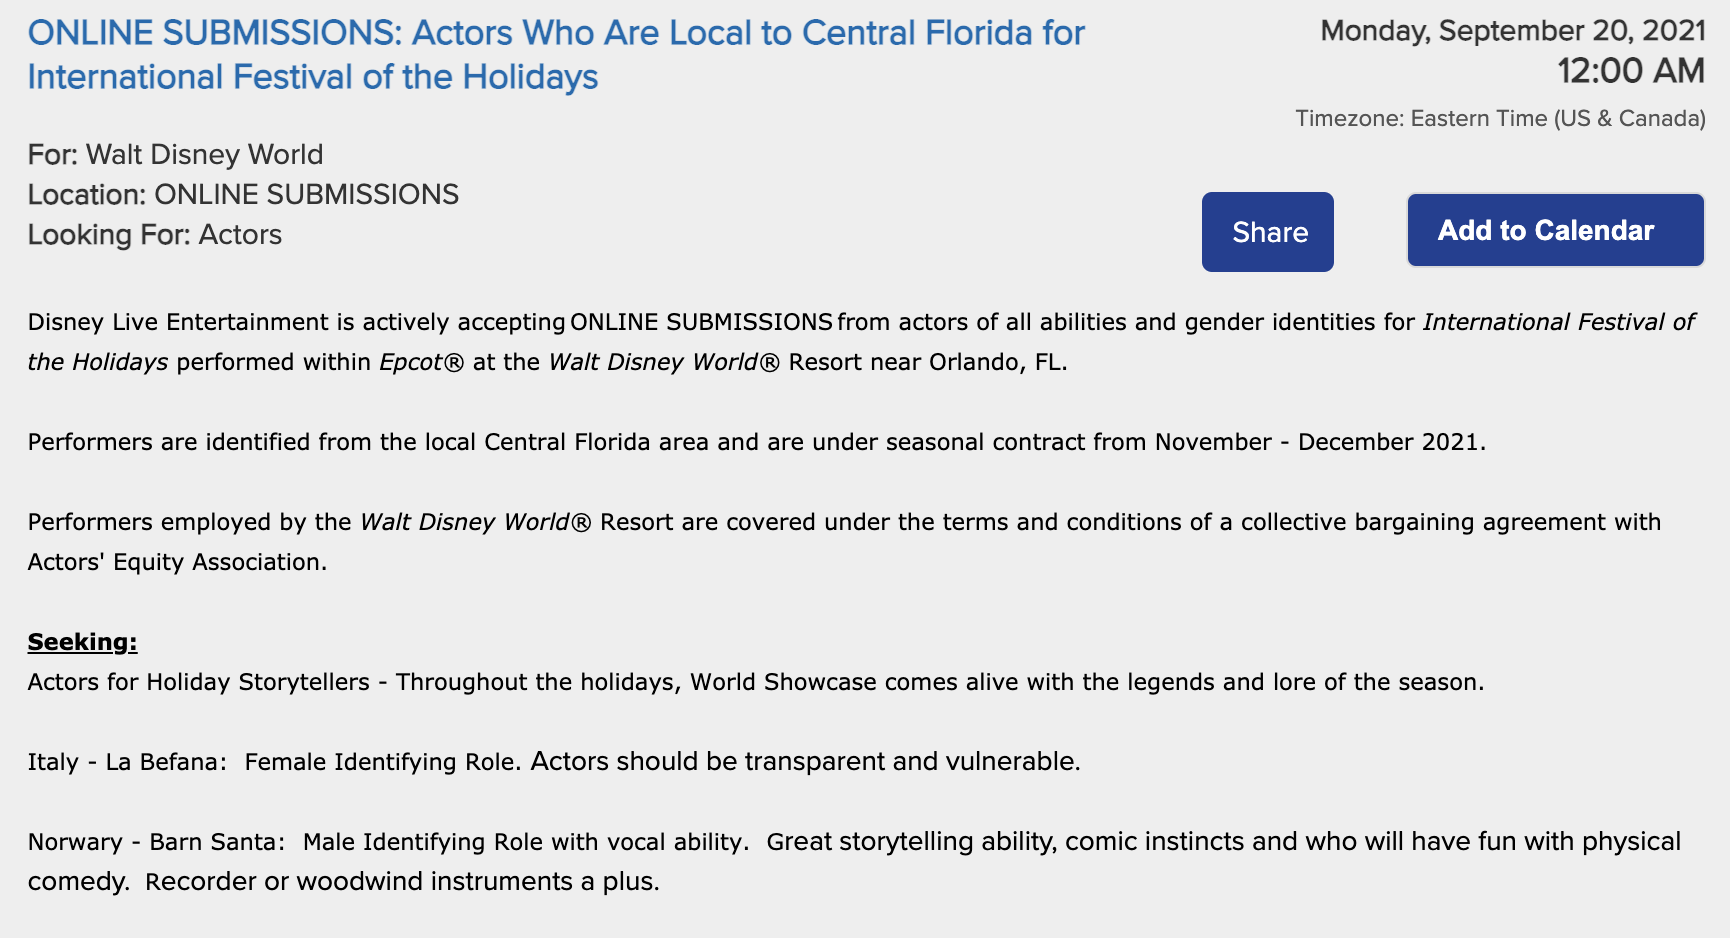Click the Italy - La Befana role line
This screenshot has height=938, width=1730.
pos(553,762)
